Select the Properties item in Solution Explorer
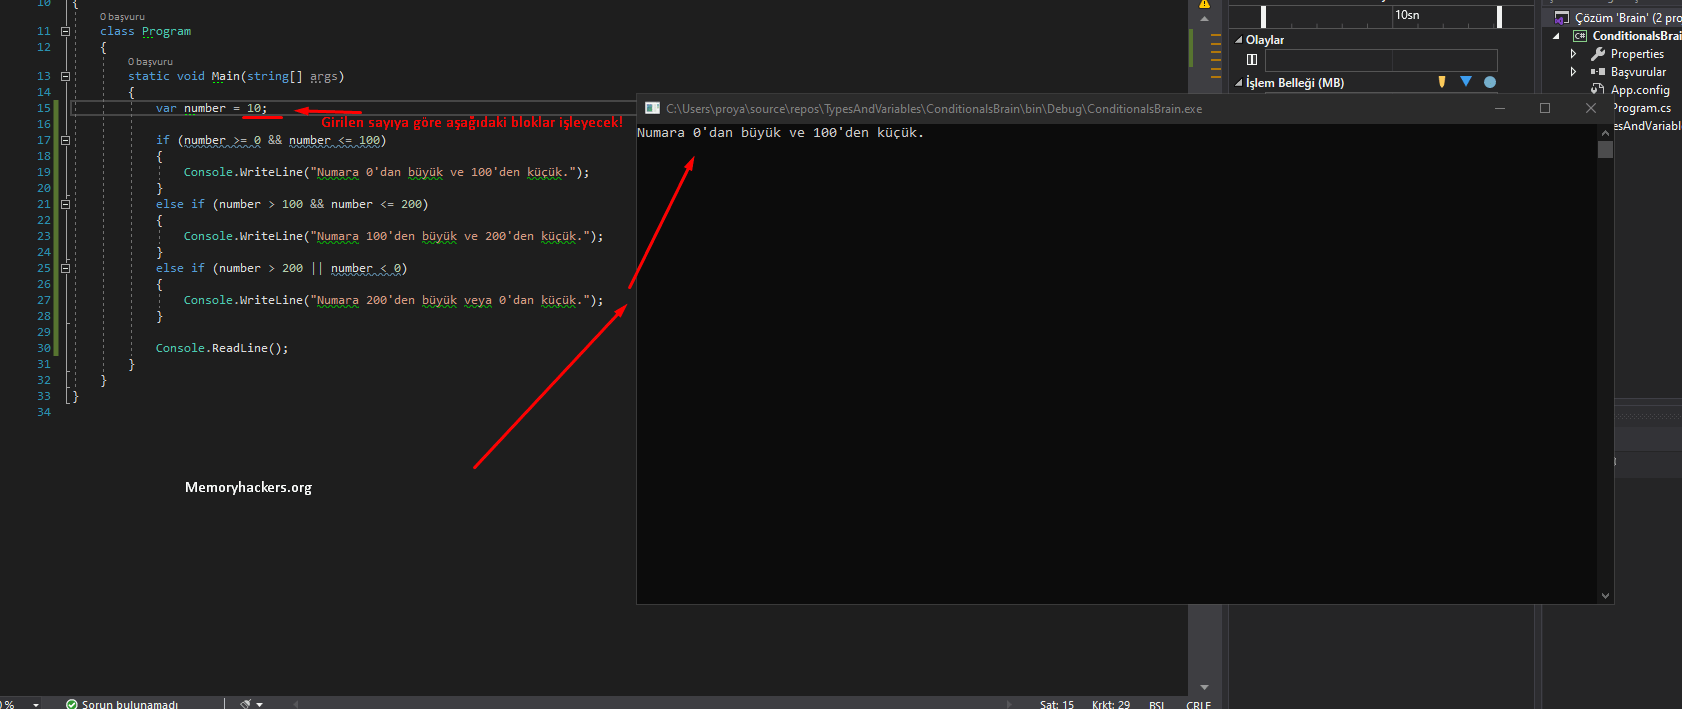1682x709 pixels. pyautogui.click(x=1637, y=54)
